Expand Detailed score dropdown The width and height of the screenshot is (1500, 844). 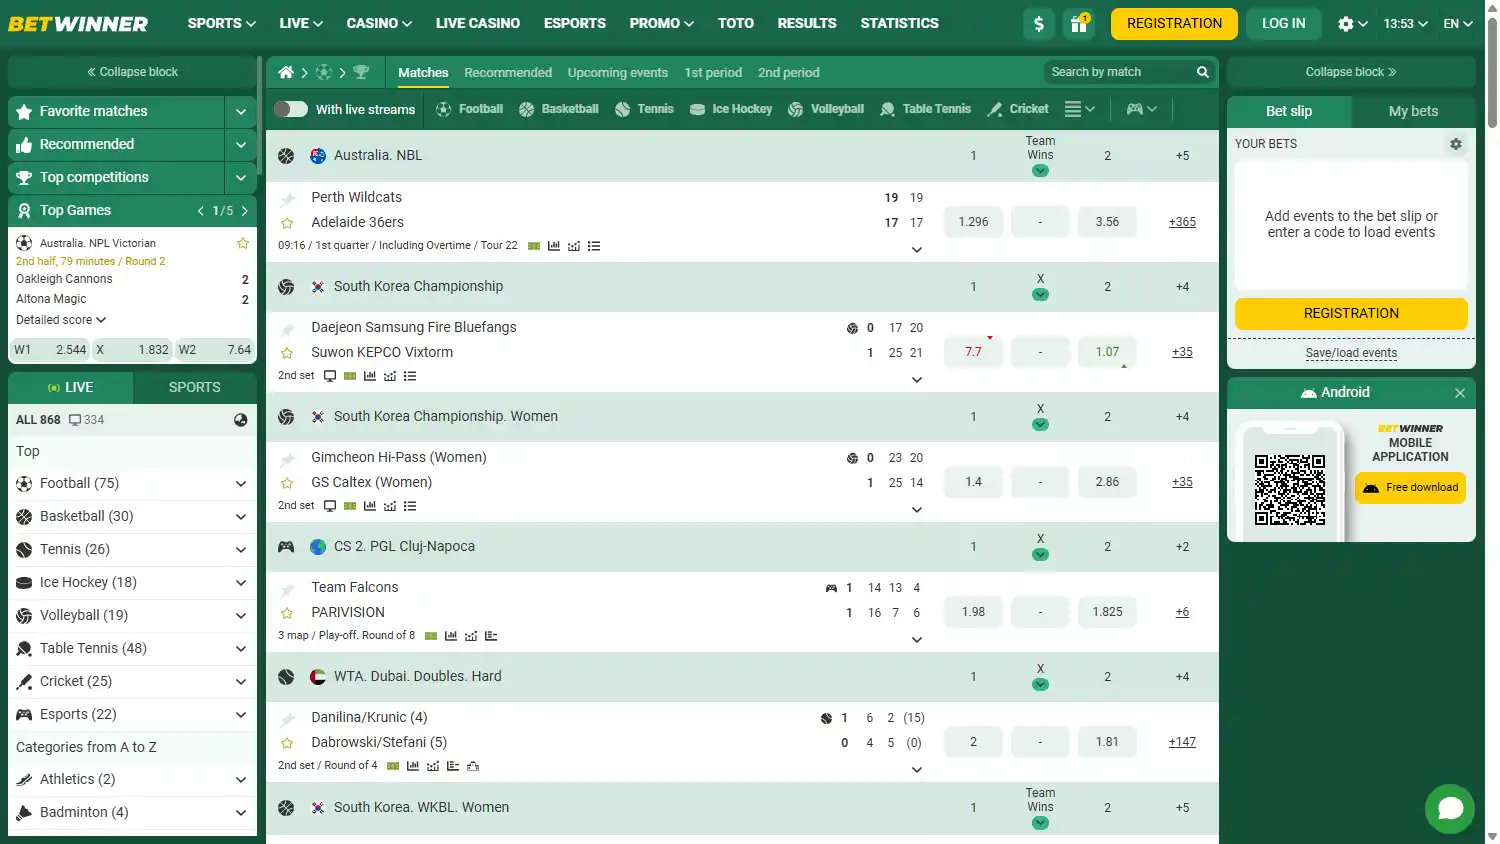point(61,320)
